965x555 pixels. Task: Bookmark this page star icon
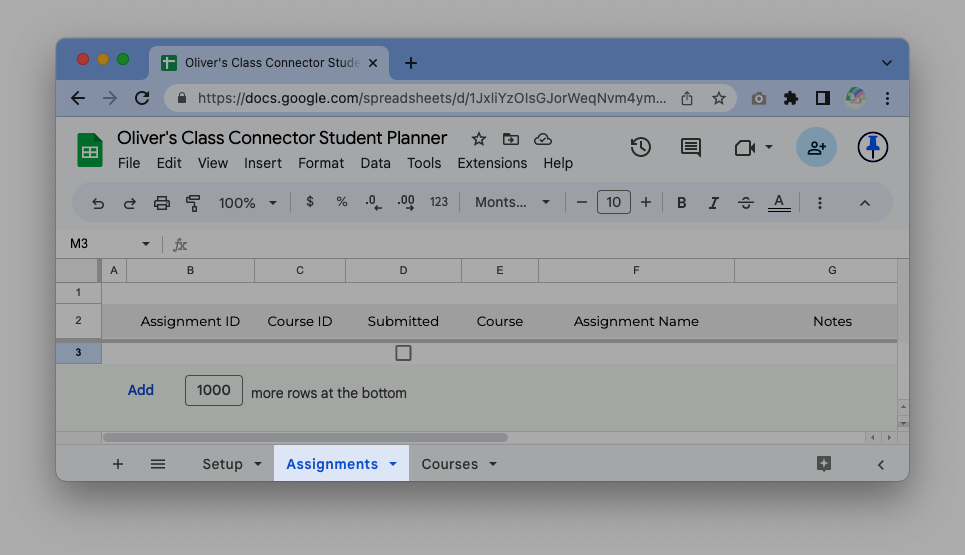(719, 98)
